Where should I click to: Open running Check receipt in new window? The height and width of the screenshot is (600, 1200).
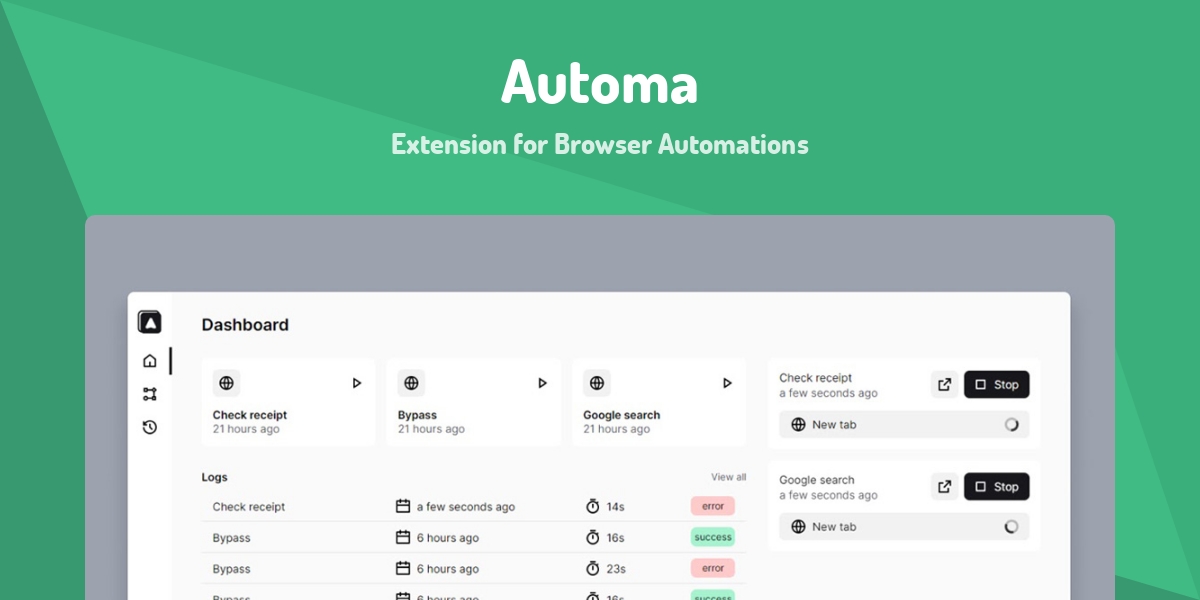click(x=944, y=385)
